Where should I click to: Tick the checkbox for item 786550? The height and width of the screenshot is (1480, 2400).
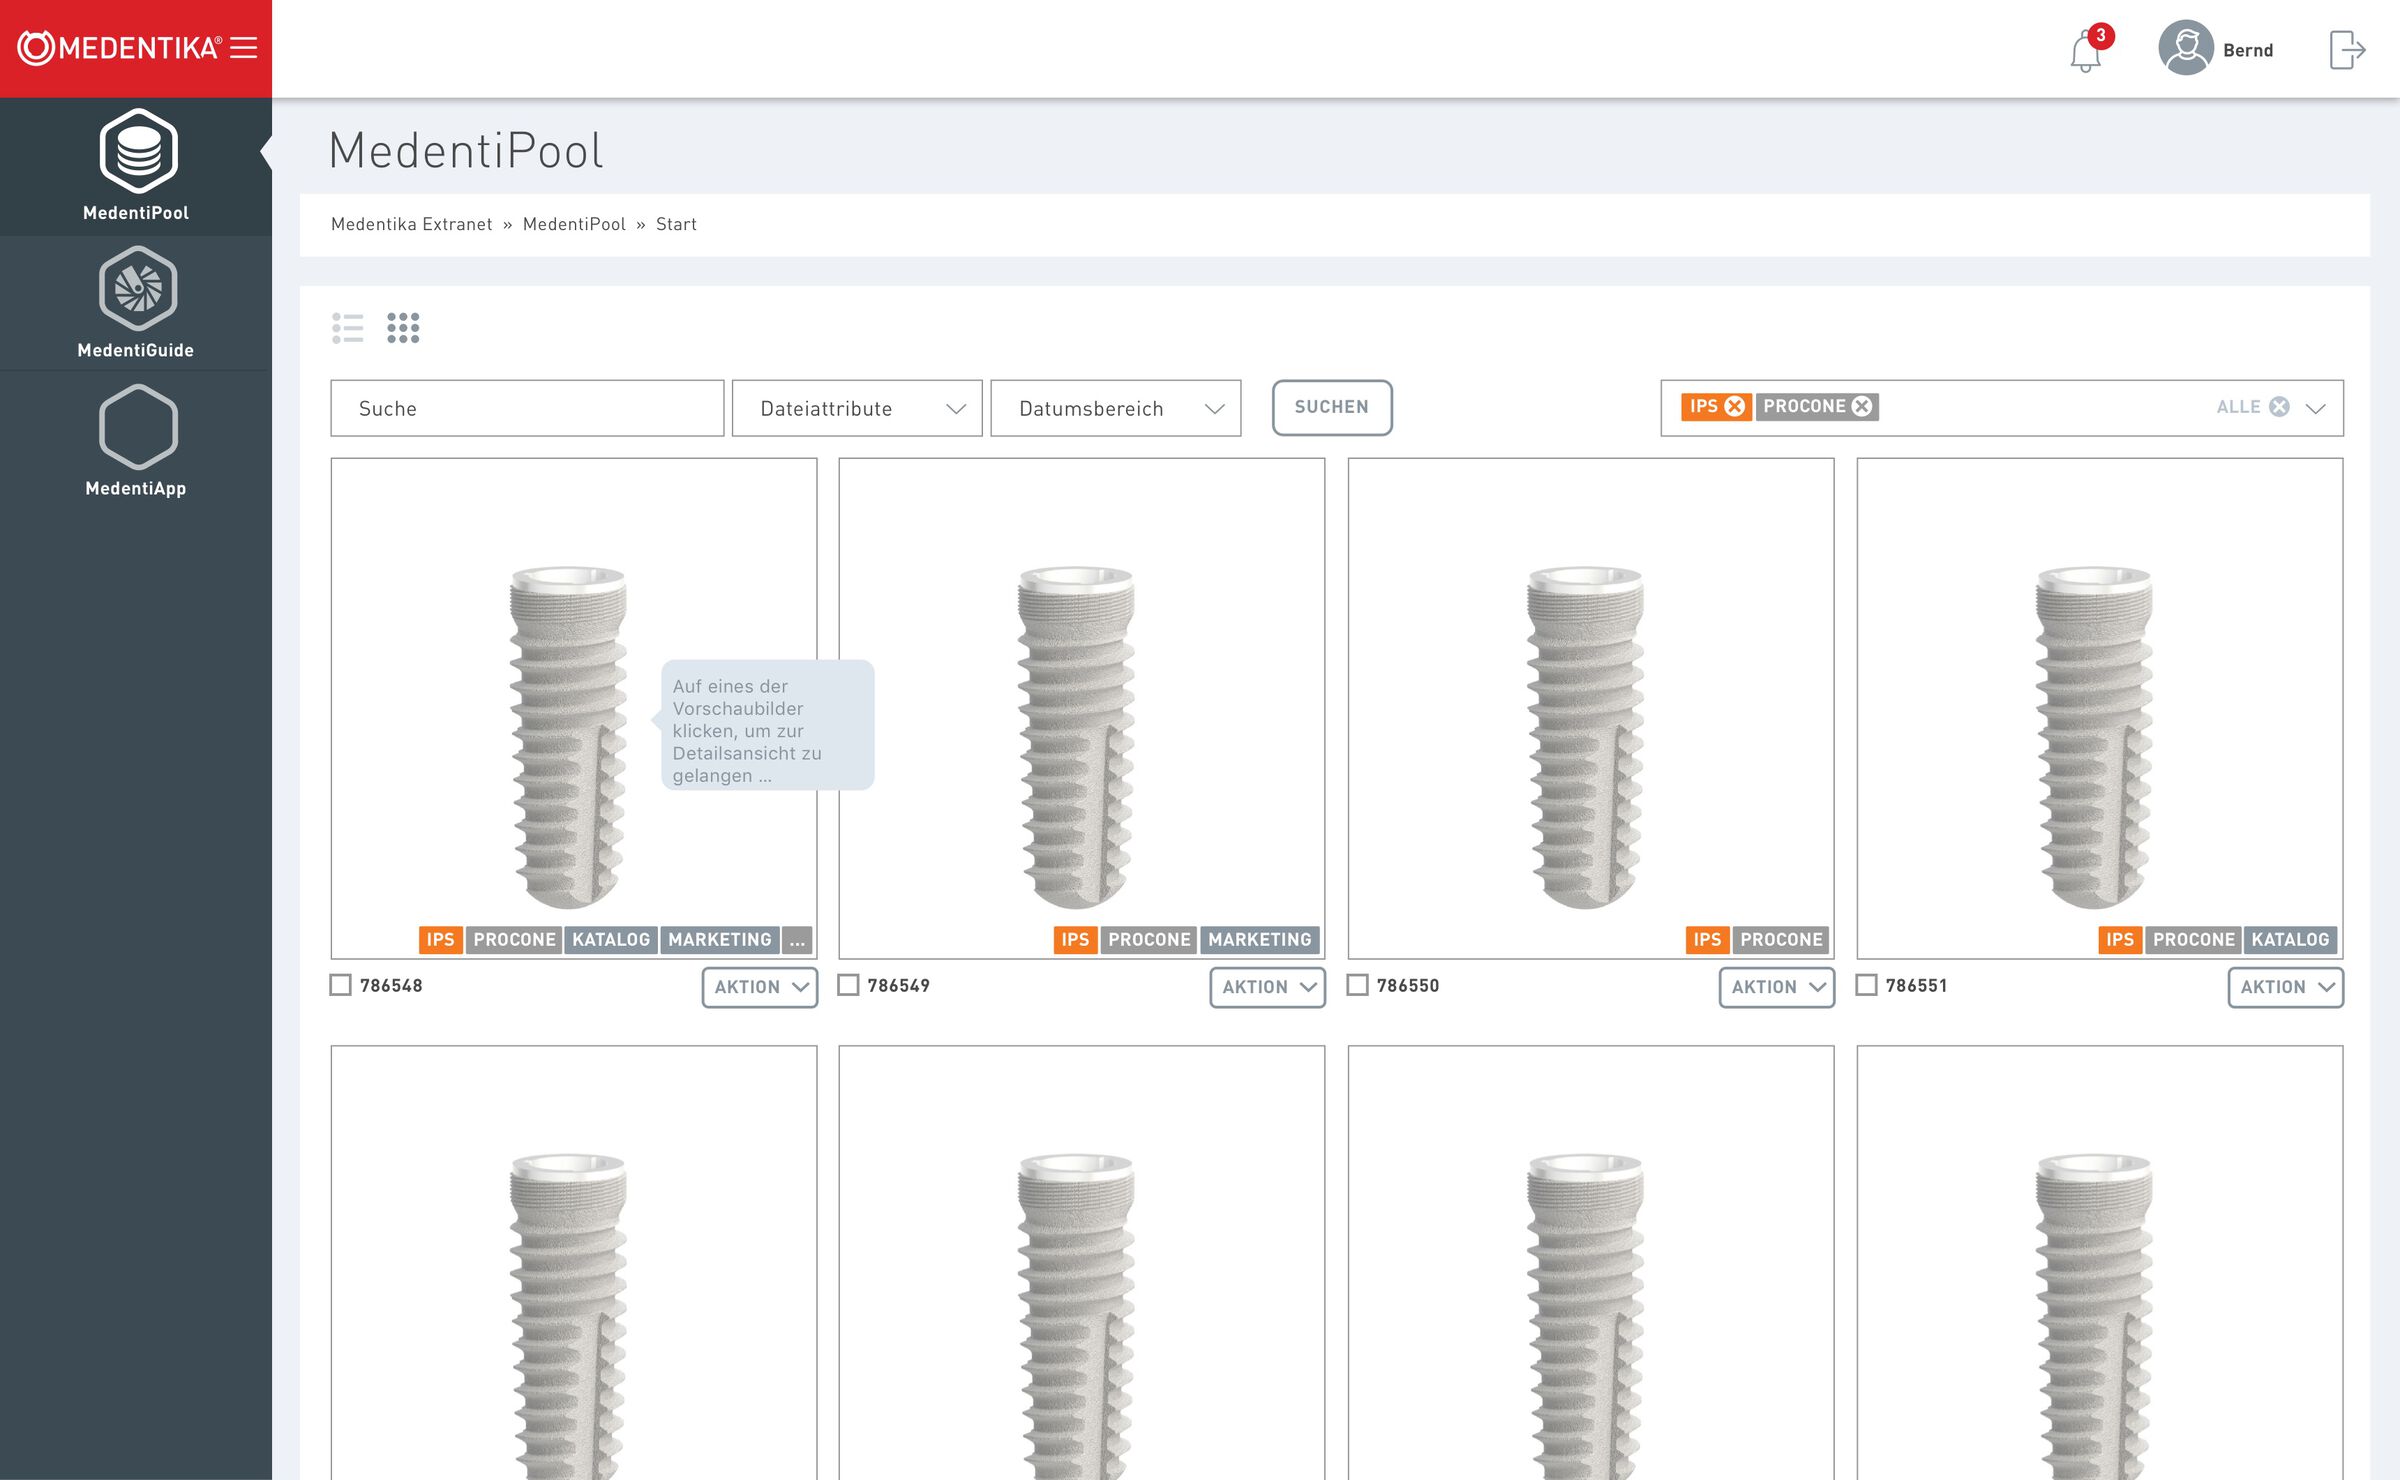(x=1357, y=985)
